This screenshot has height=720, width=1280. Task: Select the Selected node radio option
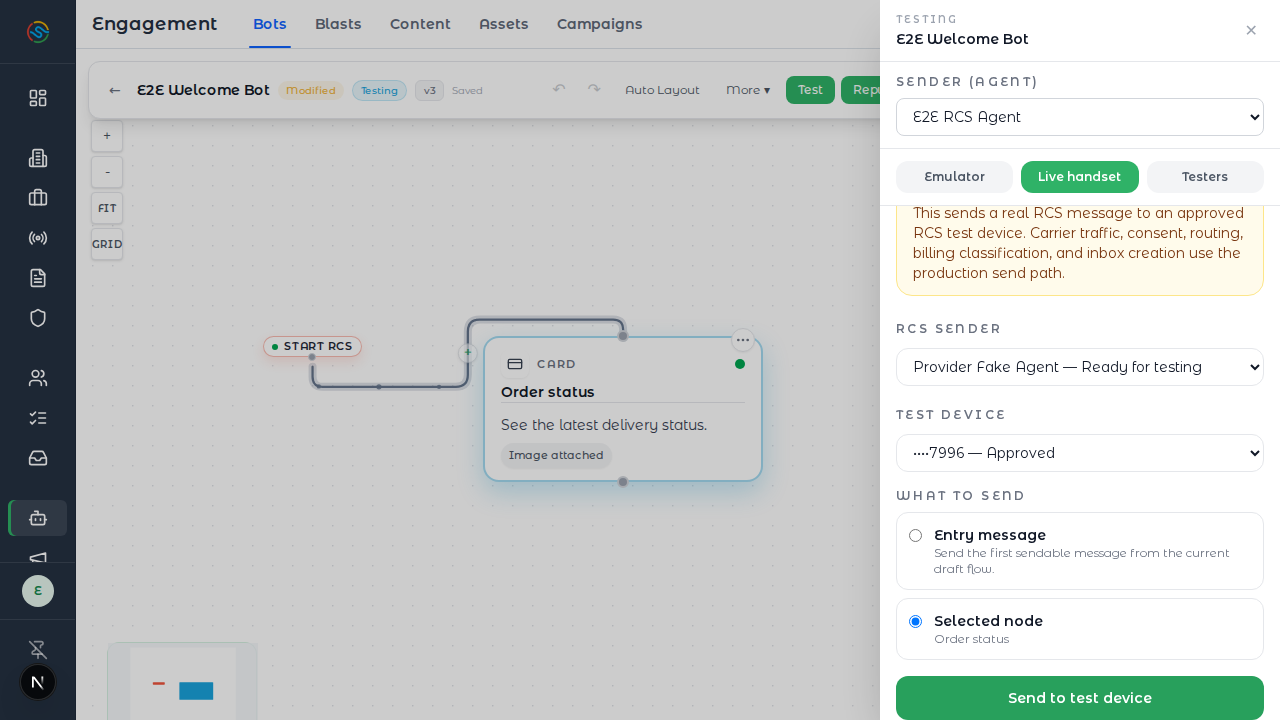[x=915, y=622]
